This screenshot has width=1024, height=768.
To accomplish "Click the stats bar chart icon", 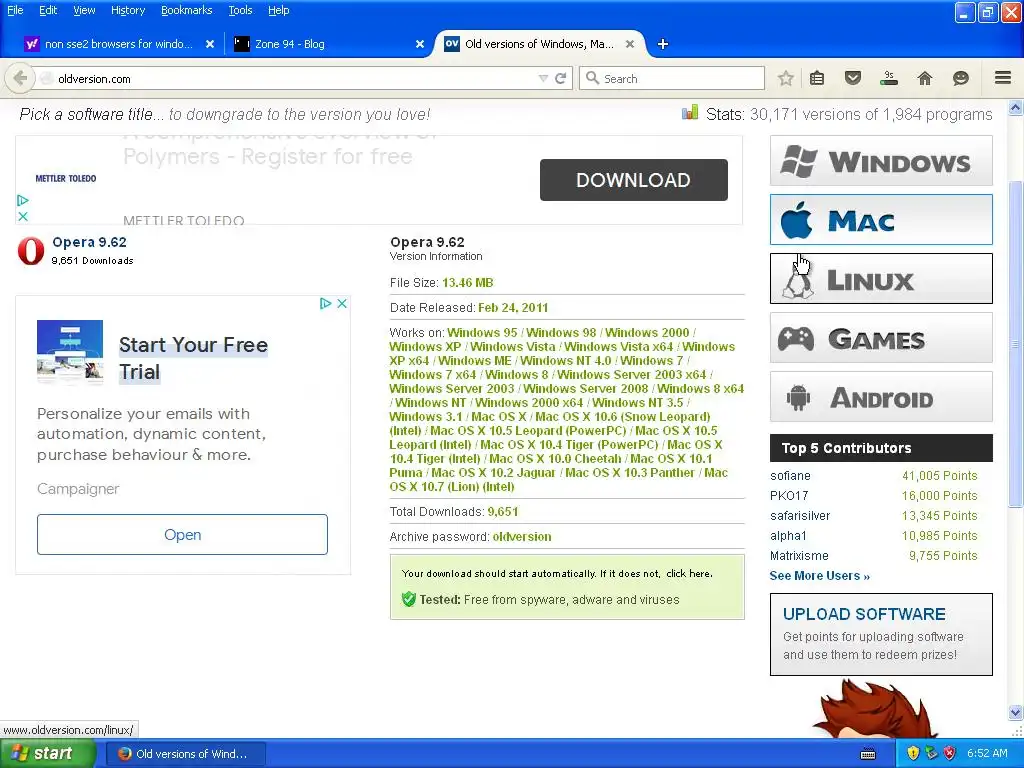I will coord(690,113).
